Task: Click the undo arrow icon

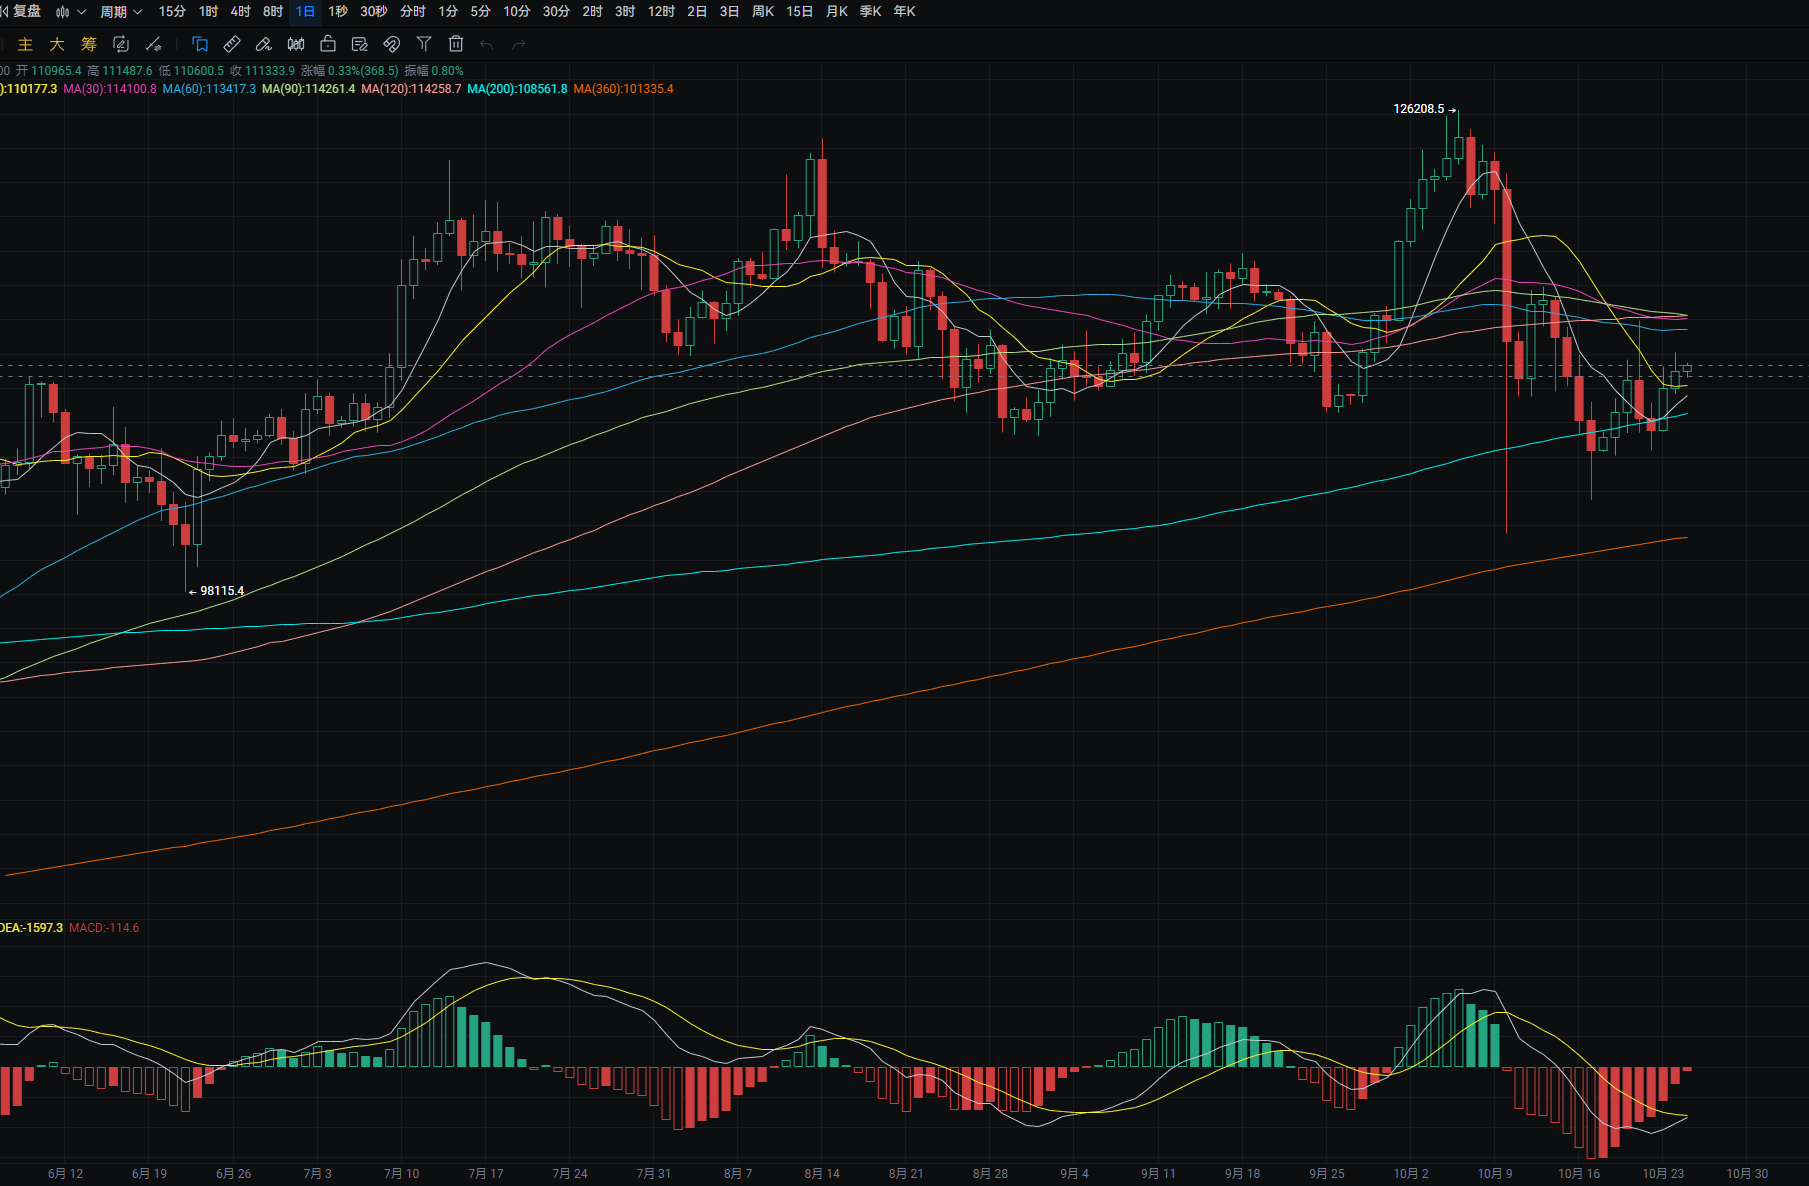Action: click(487, 44)
